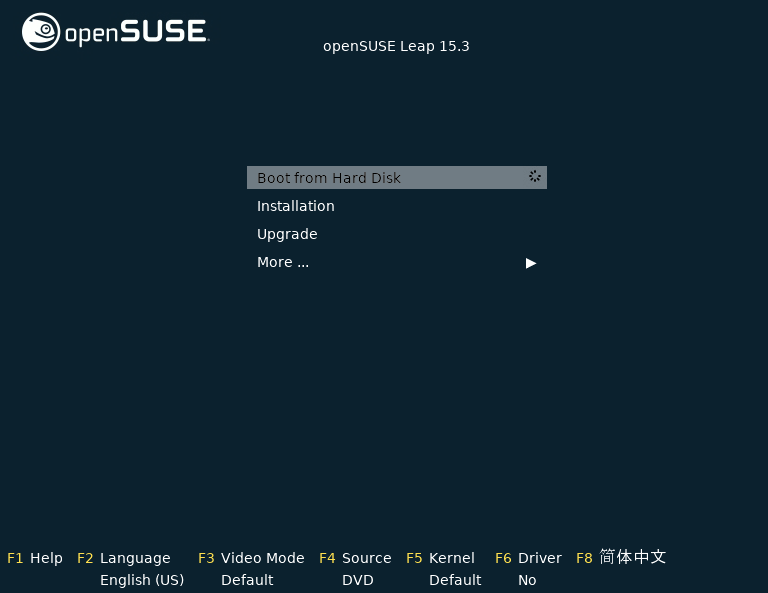Click the openSUSE Leap 15.3 title text
The image size is (768, 593).
pos(396,47)
